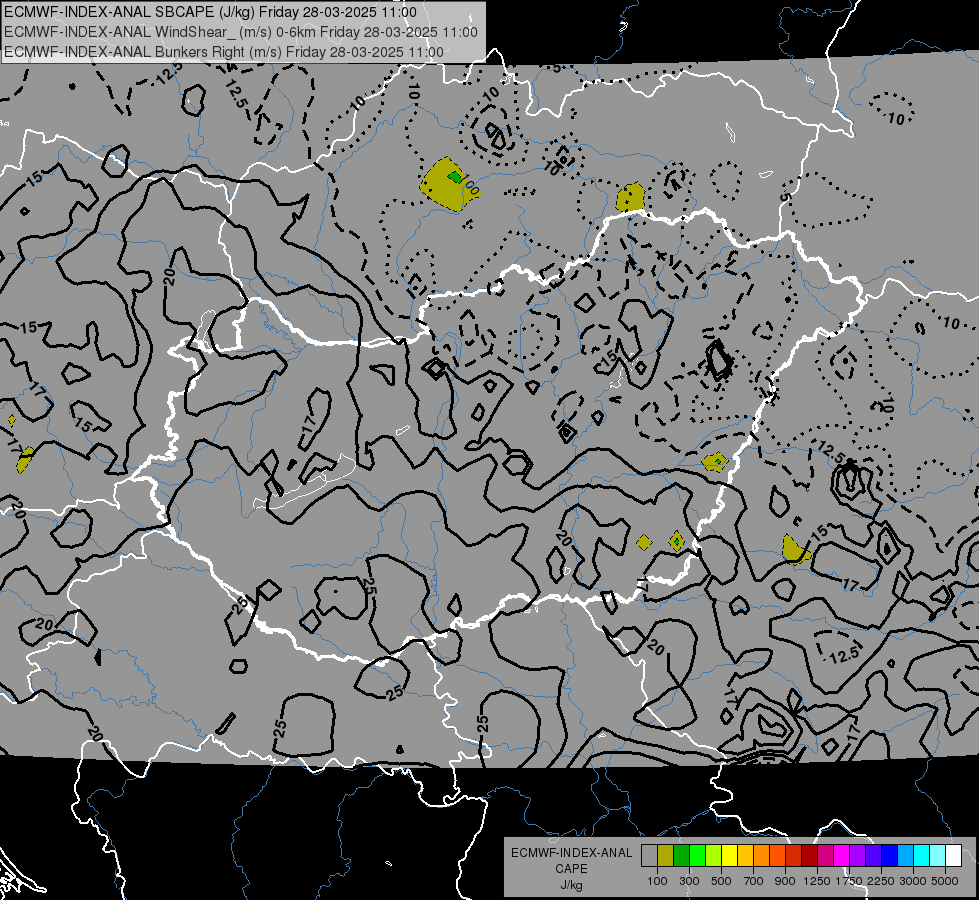The image size is (979, 900).
Task: Click the WindShear 0-6km title line
Action: point(240,32)
